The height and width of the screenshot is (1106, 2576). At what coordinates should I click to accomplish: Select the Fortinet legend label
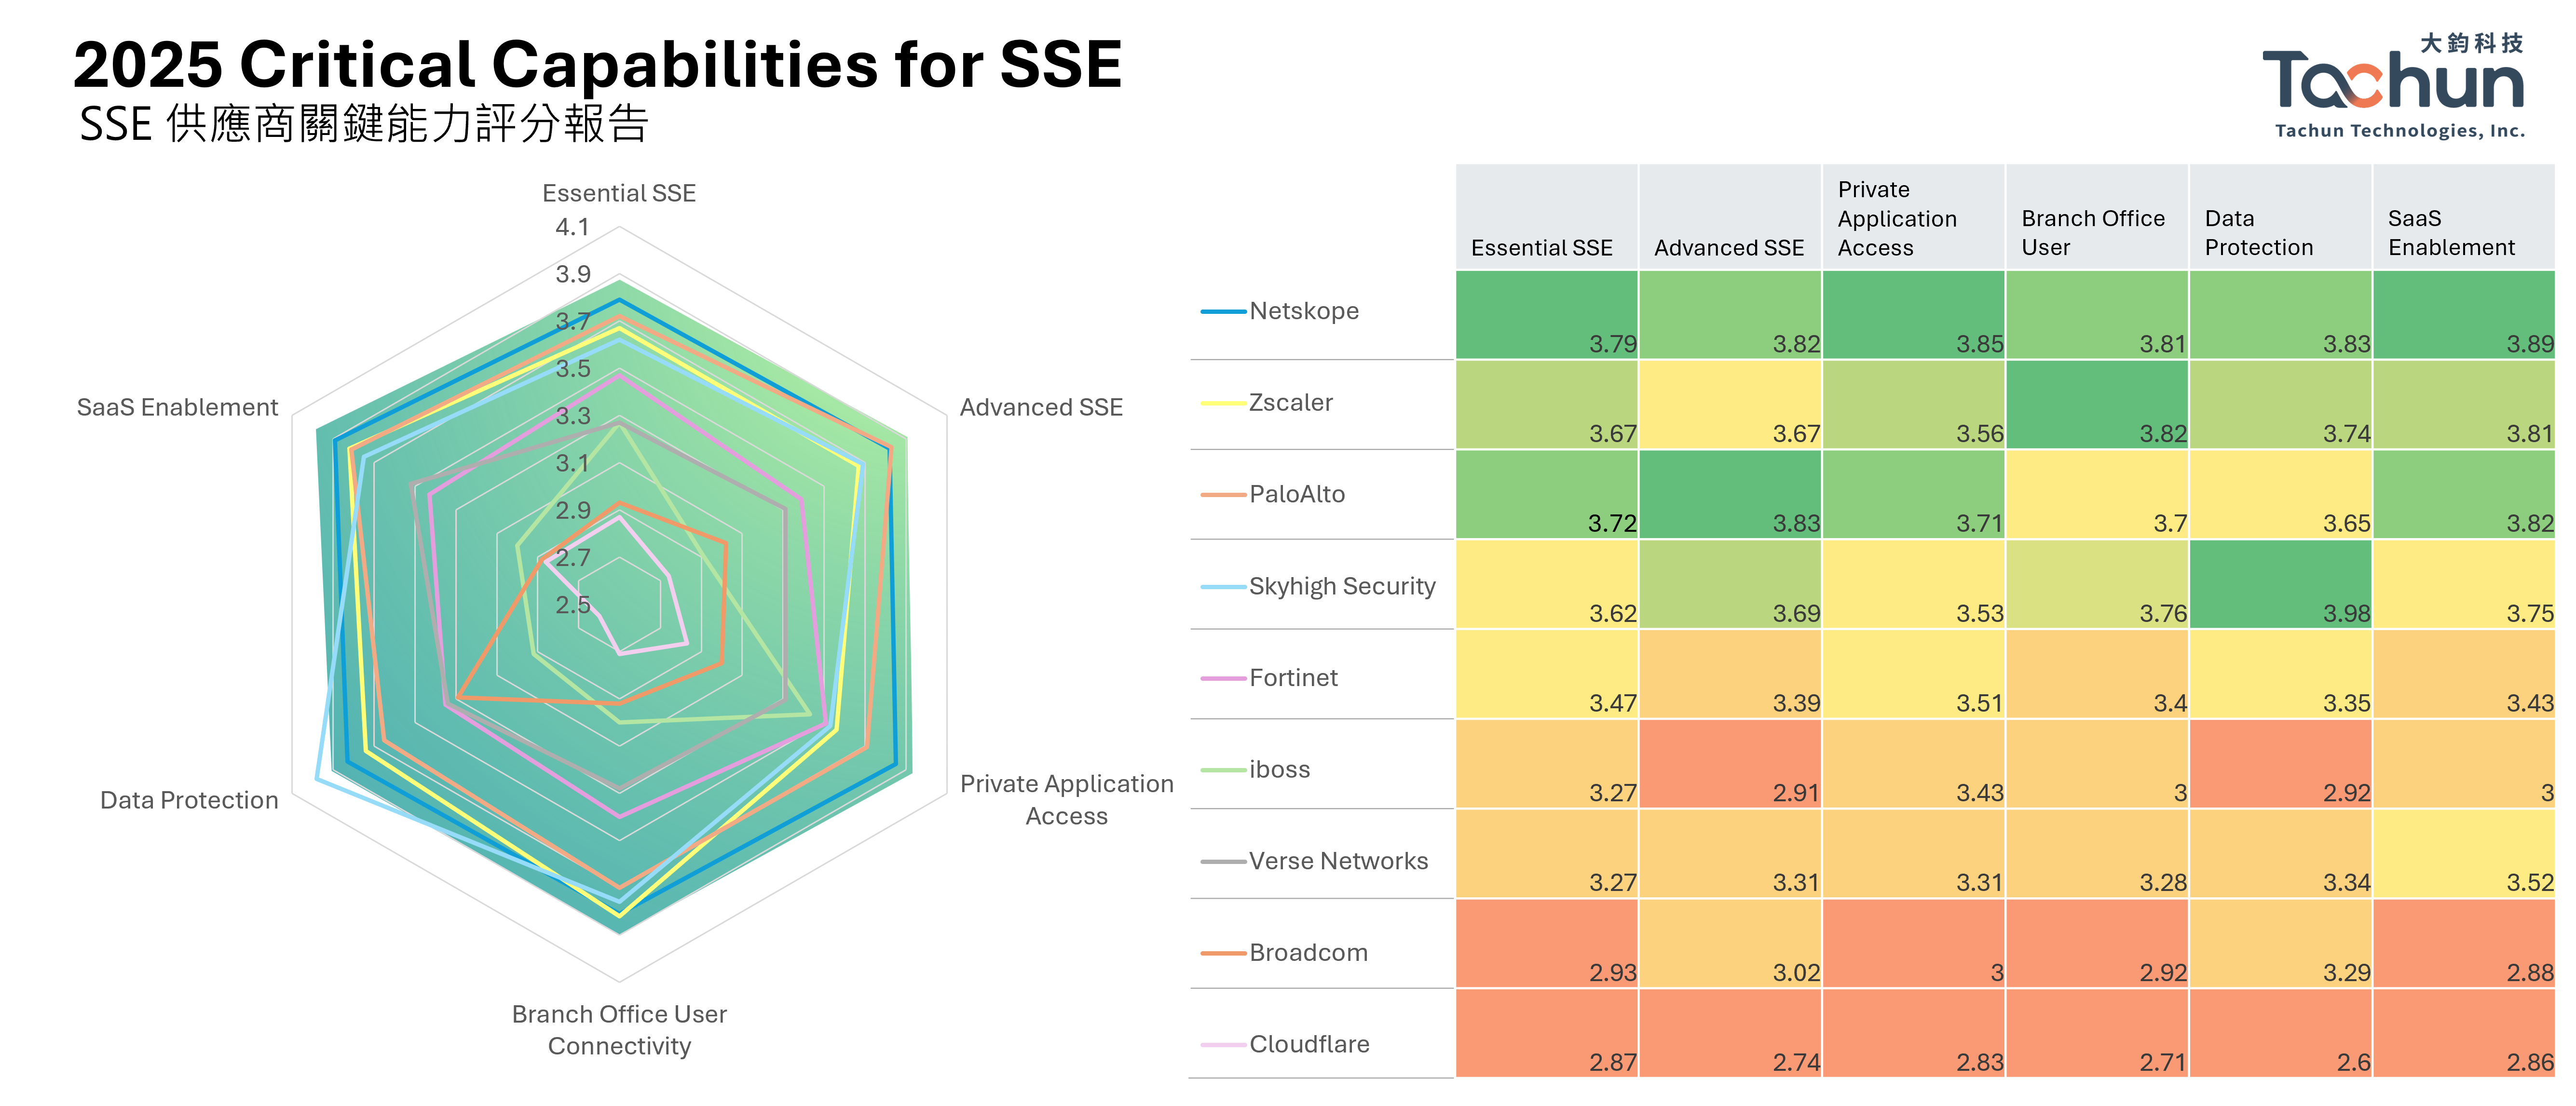[1293, 678]
